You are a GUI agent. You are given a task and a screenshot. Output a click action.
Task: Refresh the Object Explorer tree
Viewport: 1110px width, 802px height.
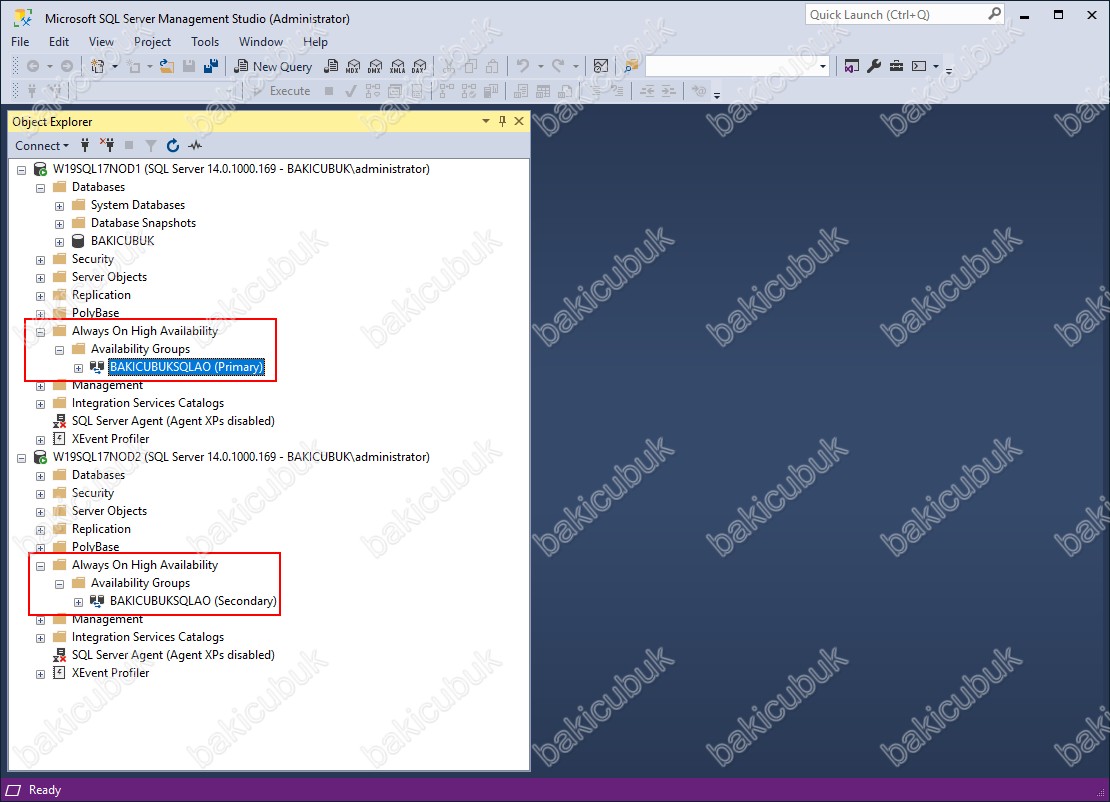click(173, 146)
